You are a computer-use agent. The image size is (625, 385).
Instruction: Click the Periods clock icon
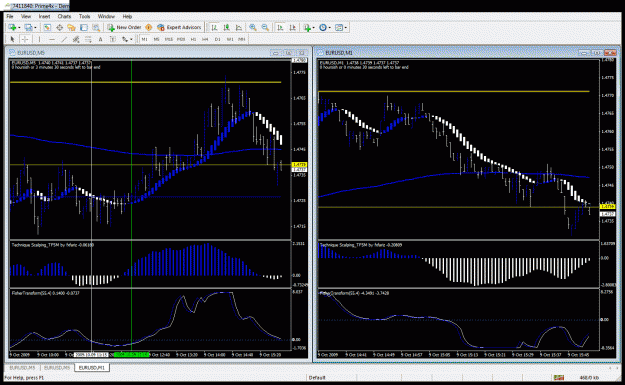(323, 28)
